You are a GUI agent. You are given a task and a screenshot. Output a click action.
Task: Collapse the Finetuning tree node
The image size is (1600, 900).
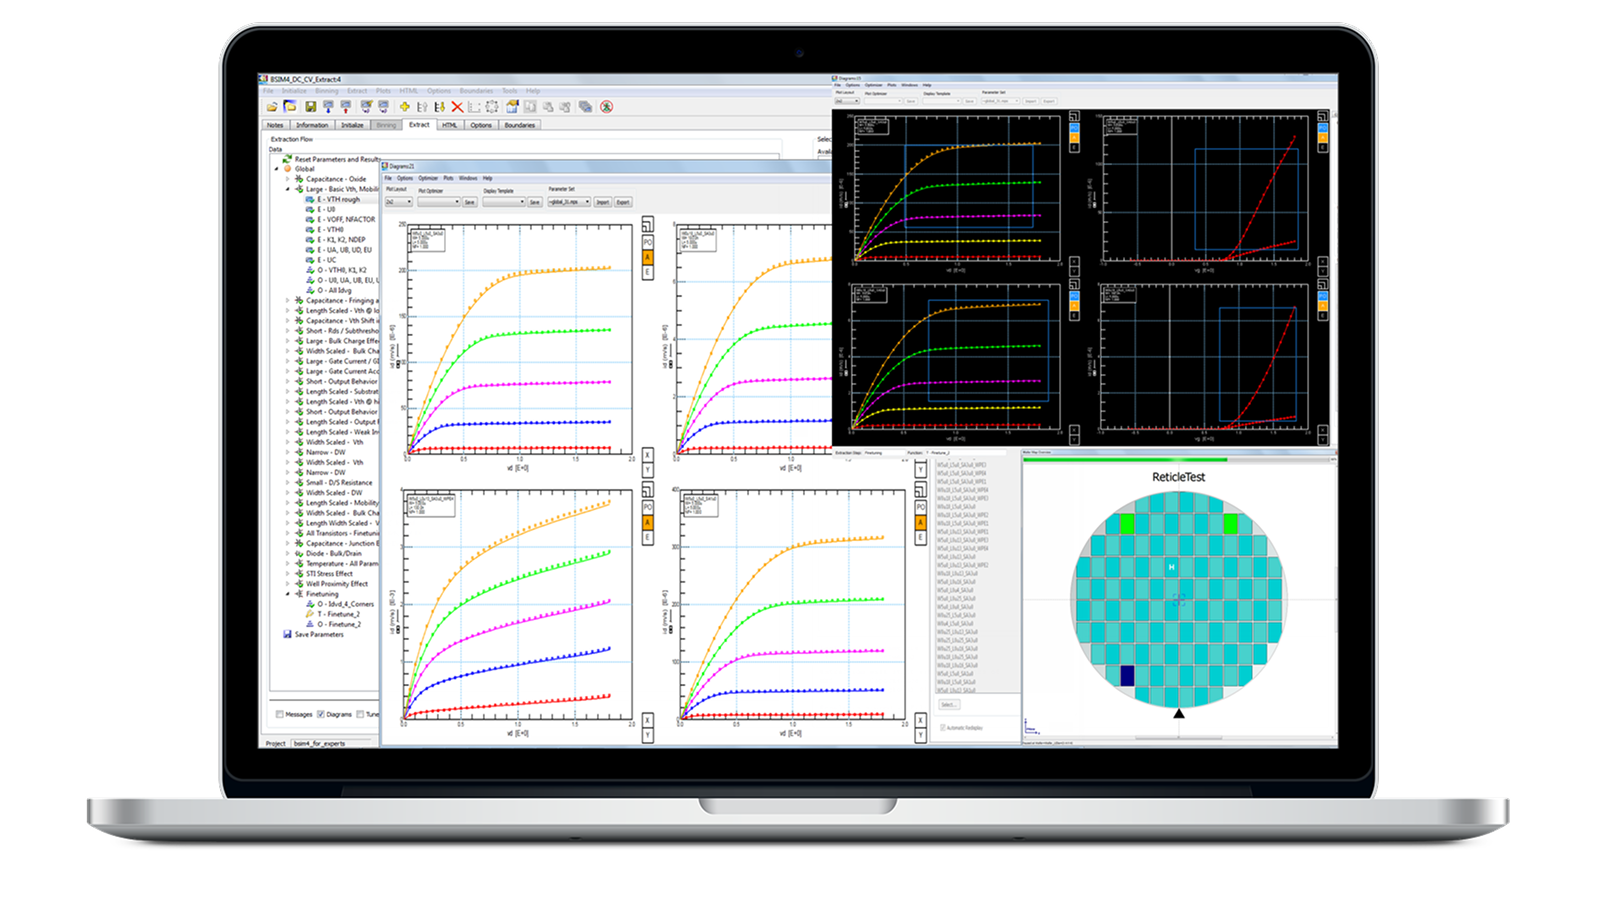click(x=288, y=594)
